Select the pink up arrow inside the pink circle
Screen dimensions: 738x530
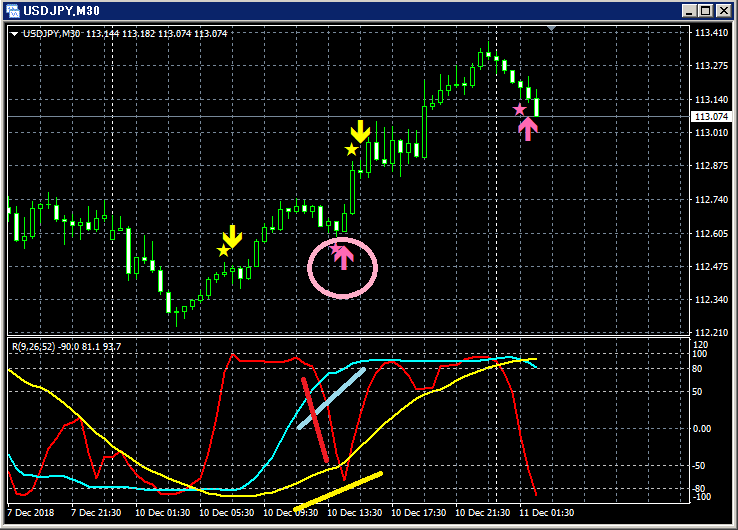pyautogui.click(x=344, y=257)
